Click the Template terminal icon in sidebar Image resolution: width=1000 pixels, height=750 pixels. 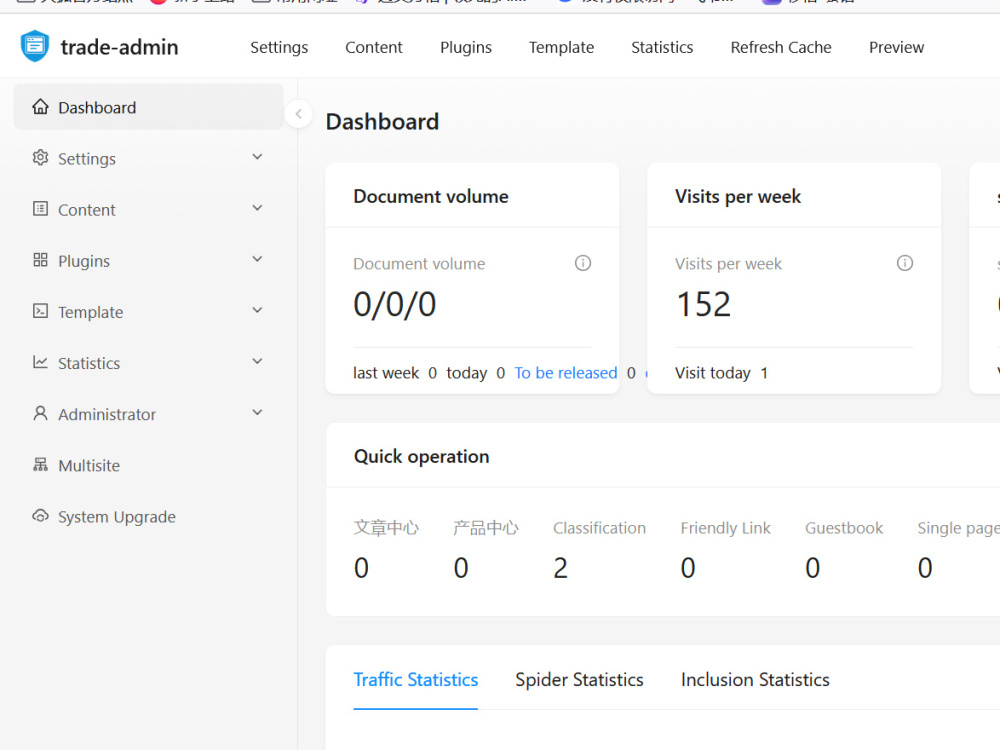point(40,311)
